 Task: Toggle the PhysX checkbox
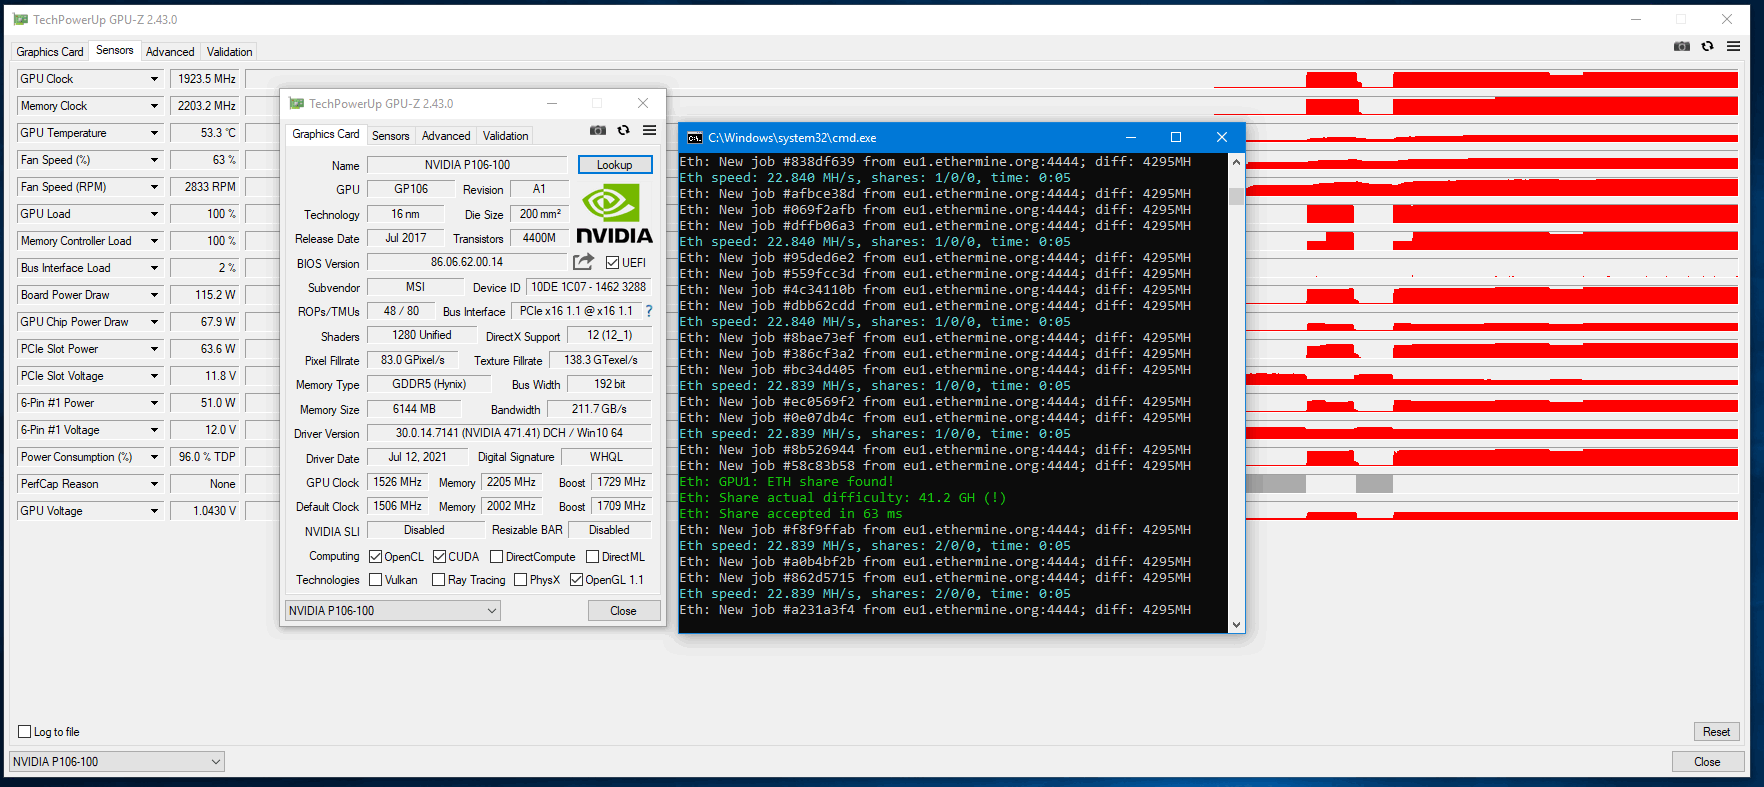click(x=520, y=580)
